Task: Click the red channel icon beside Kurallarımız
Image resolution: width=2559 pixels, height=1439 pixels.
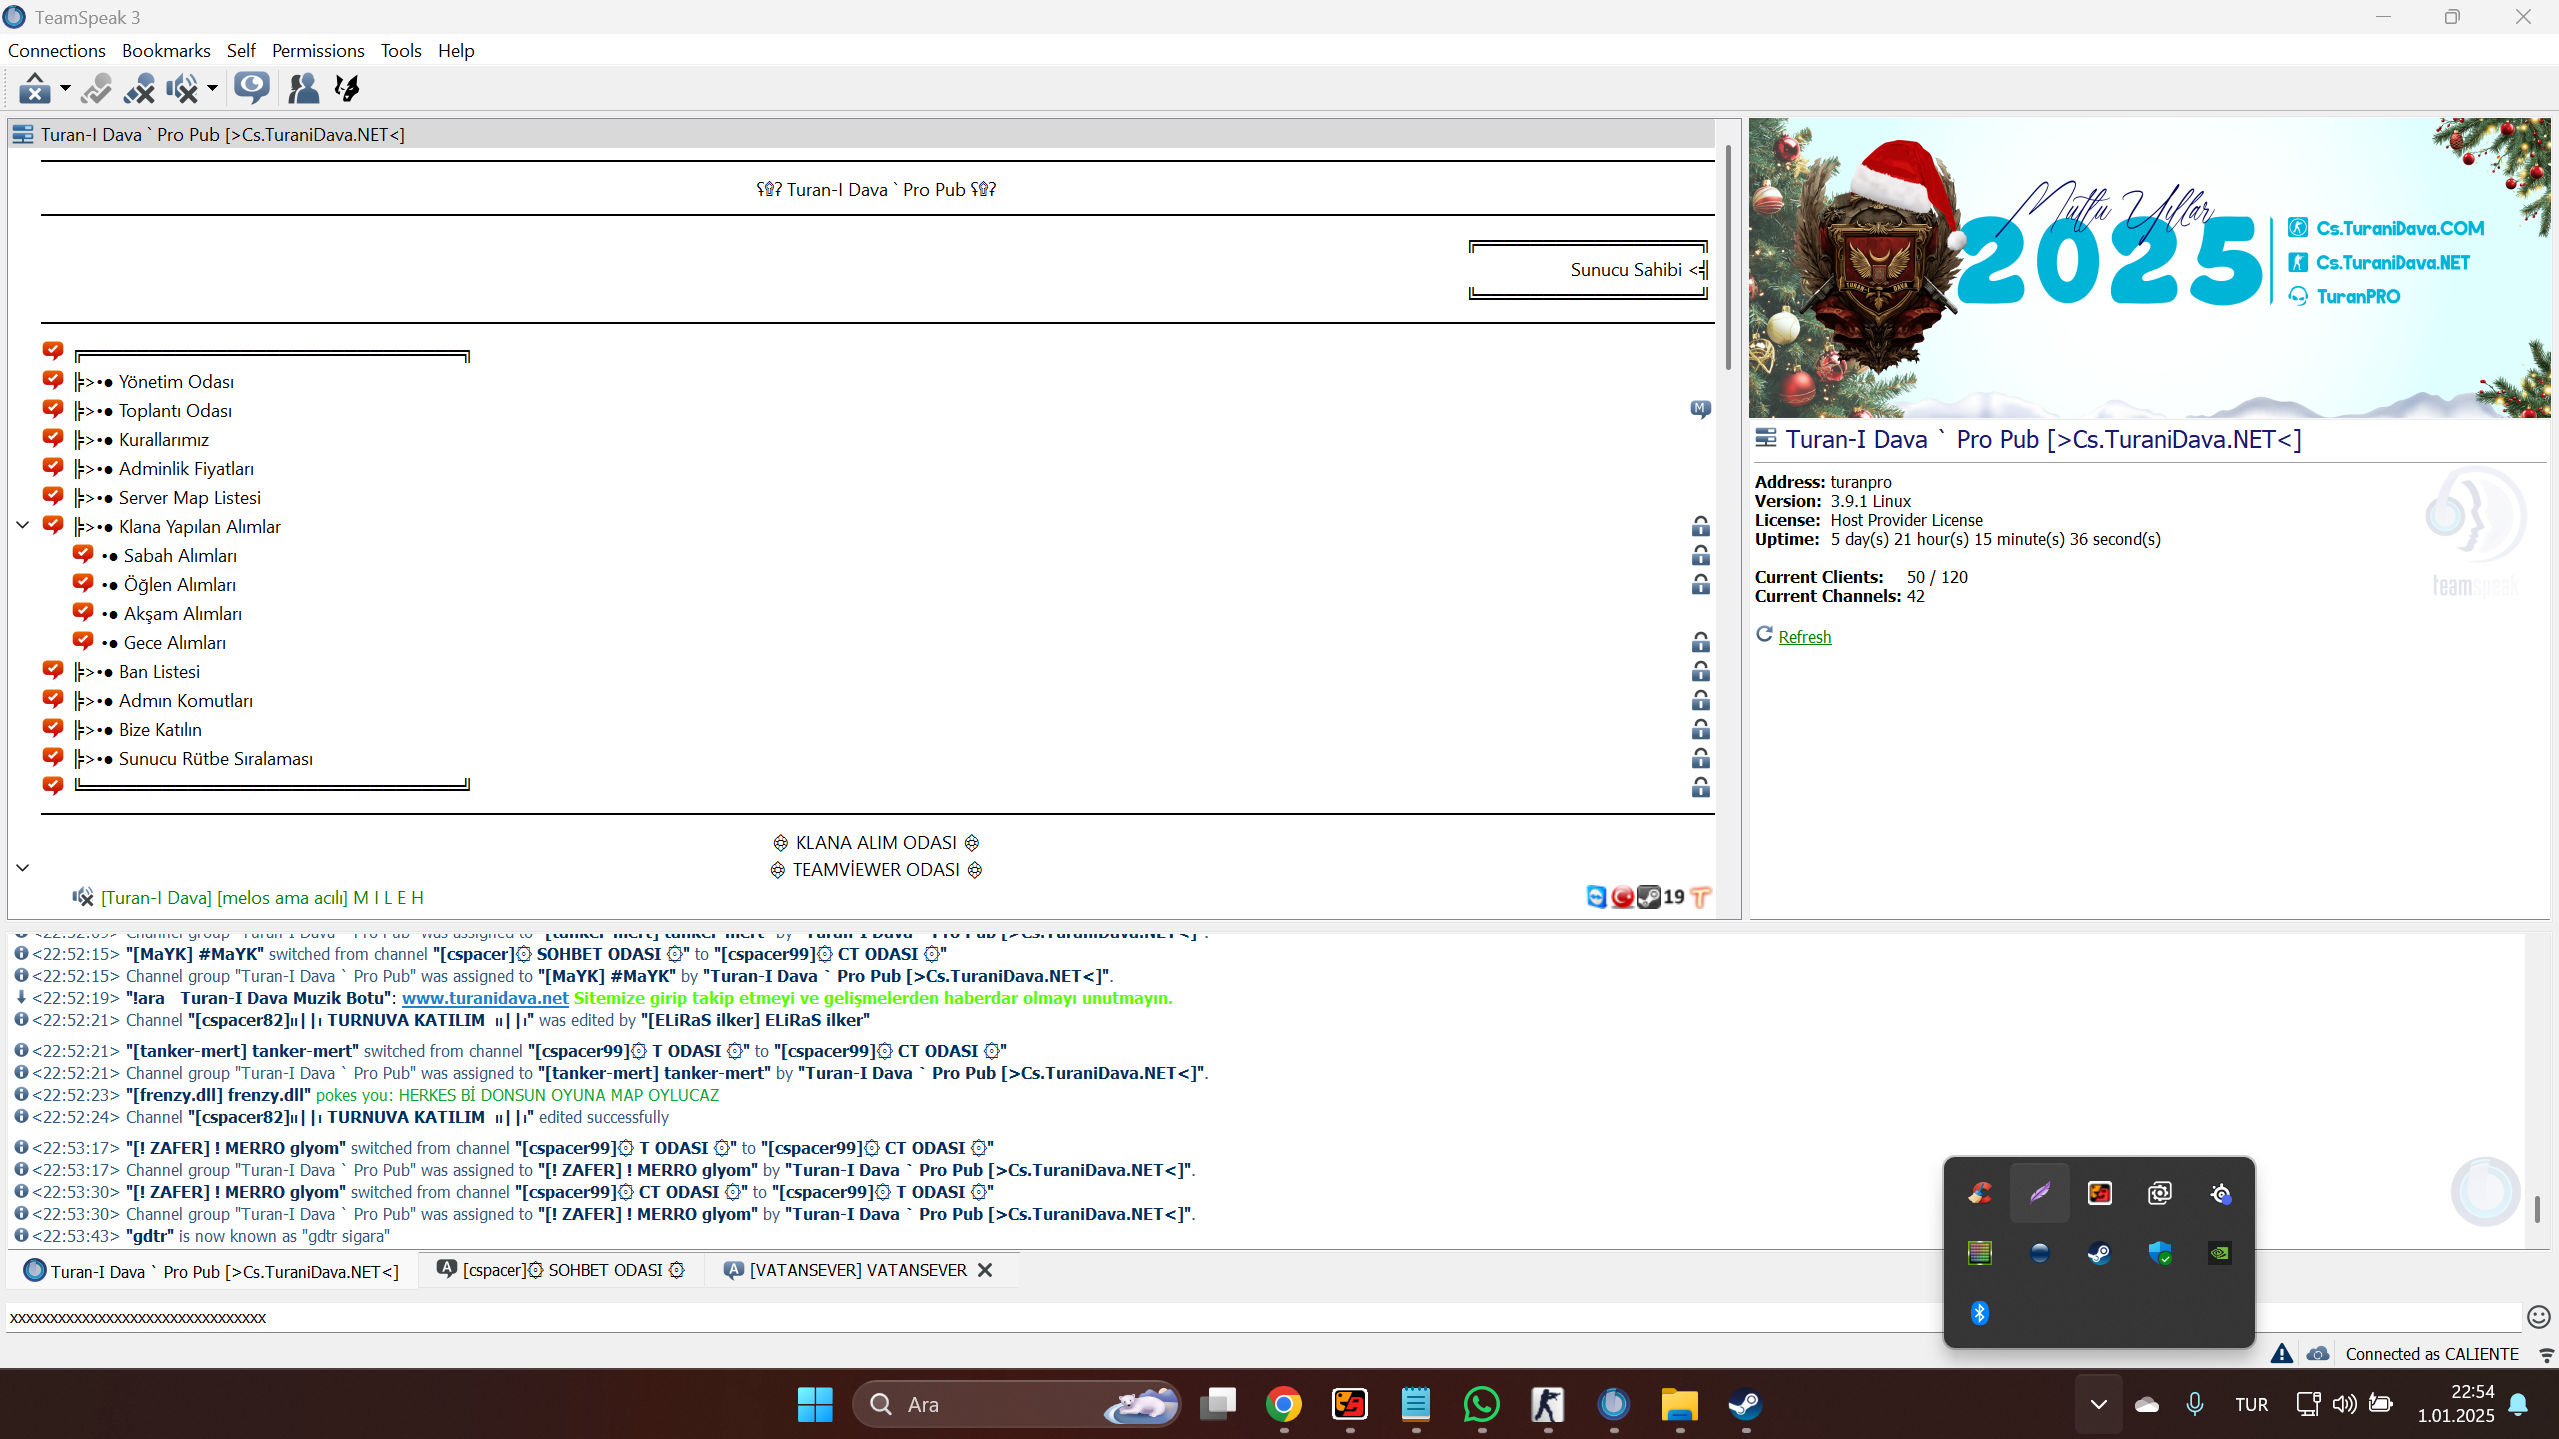Action: [53, 438]
